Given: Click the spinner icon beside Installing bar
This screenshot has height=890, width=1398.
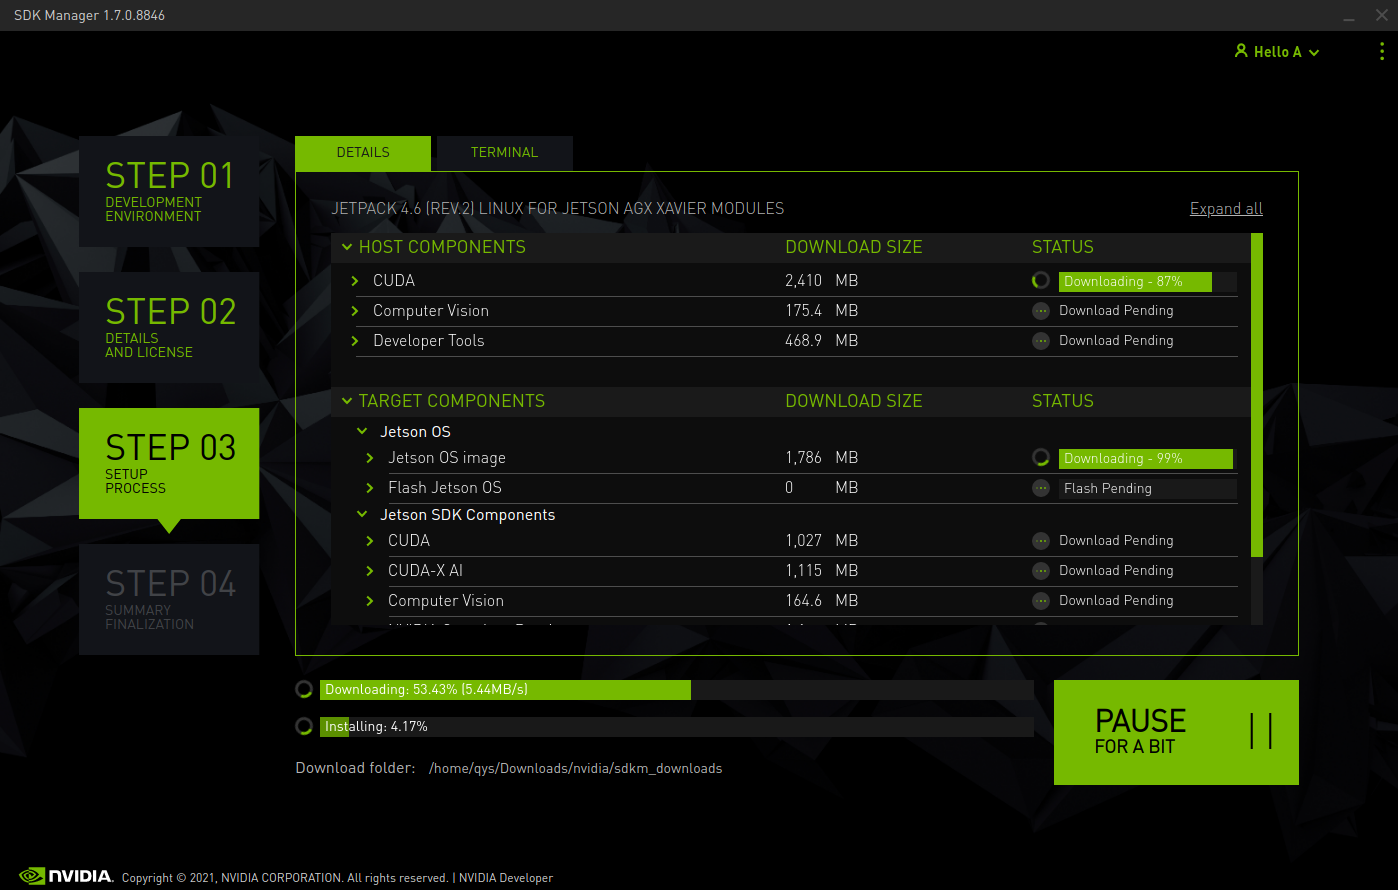Looking at the screenshot, I should pyautogui.click(x=304, y=726).
